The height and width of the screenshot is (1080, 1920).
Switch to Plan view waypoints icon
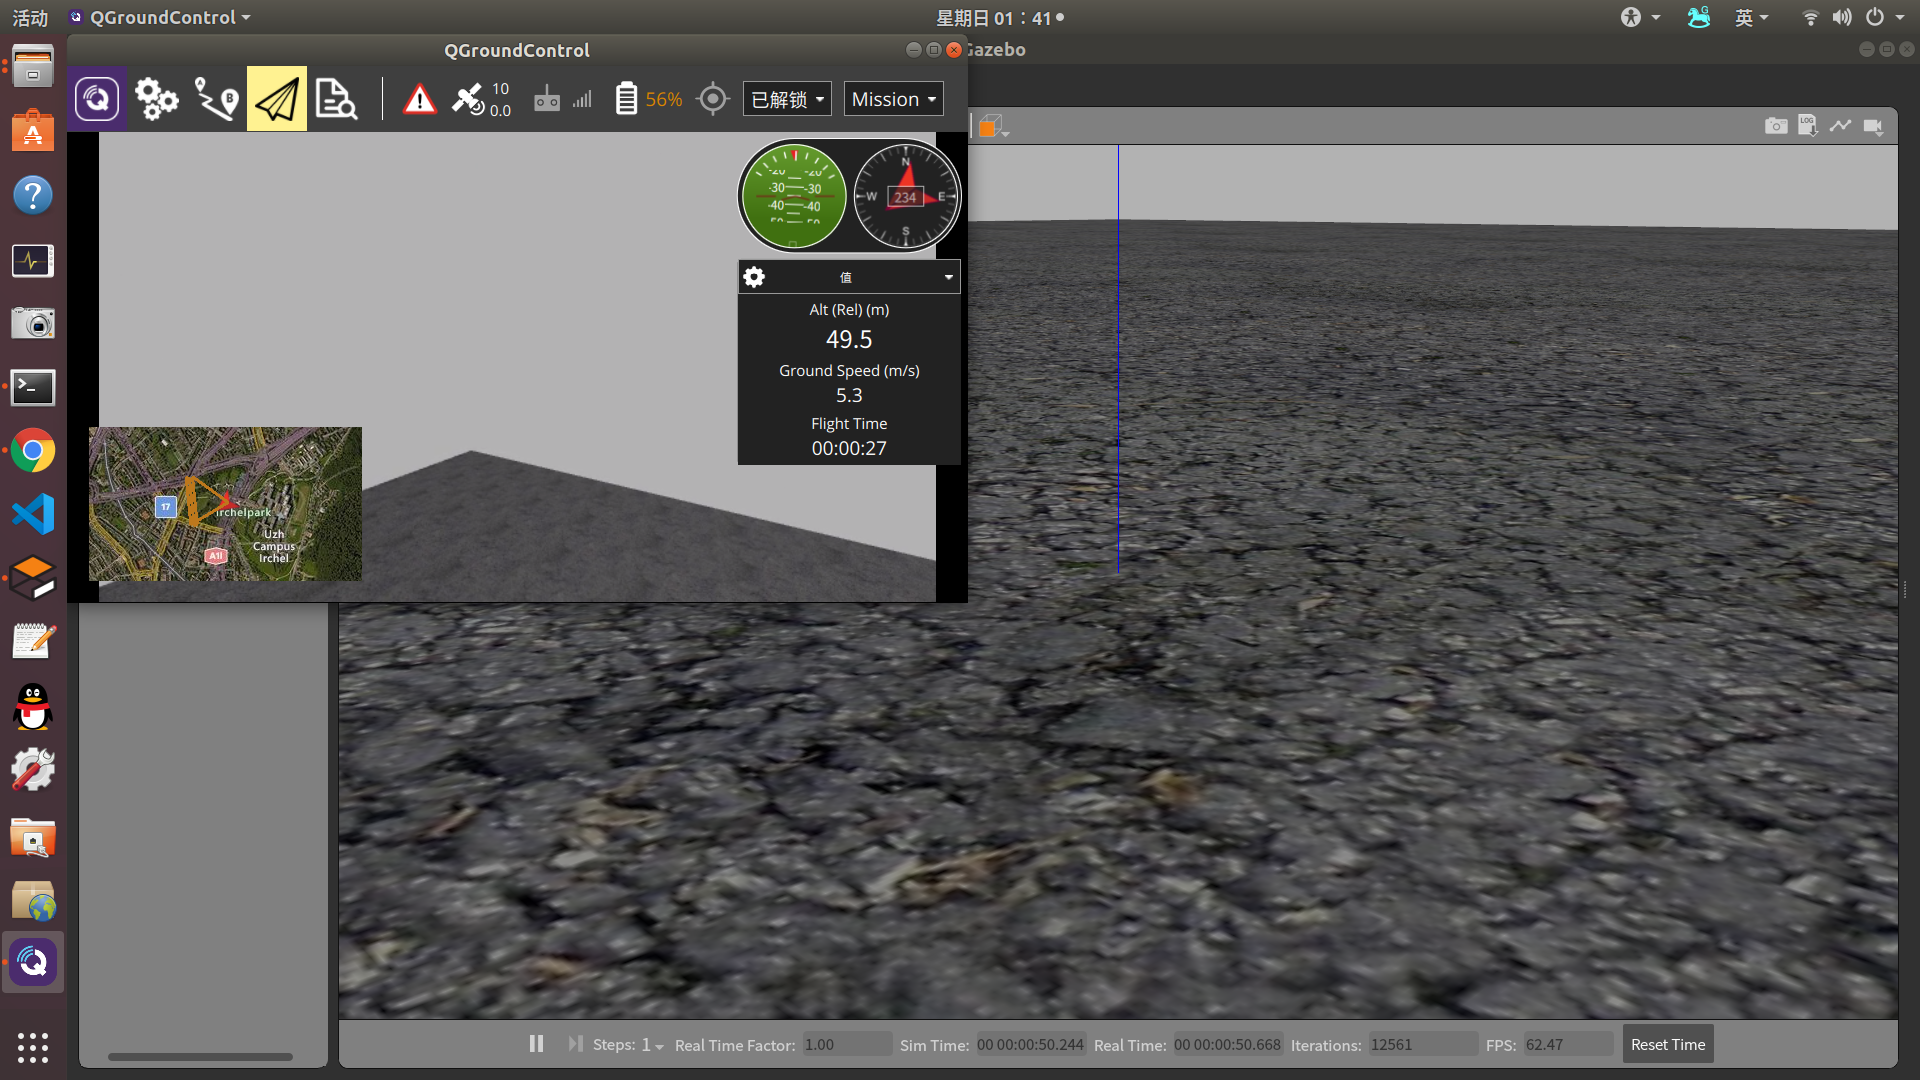216,99
